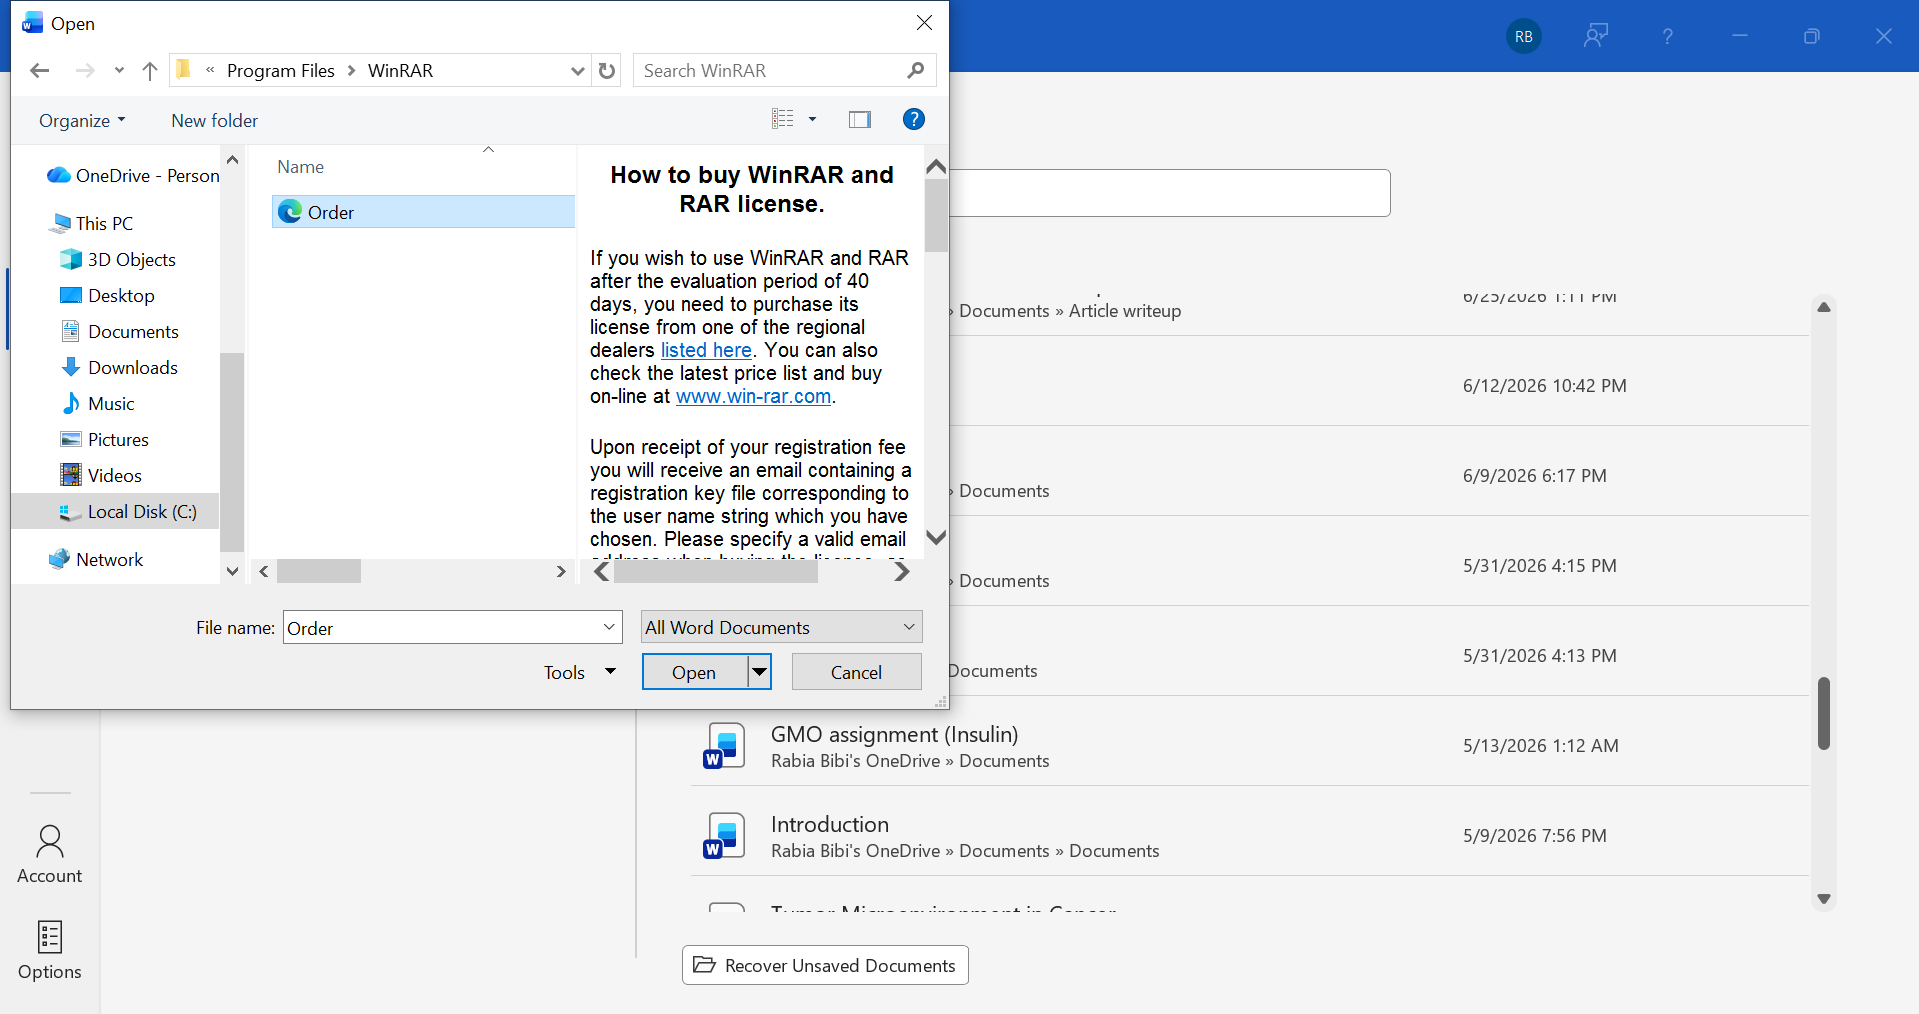
Task: Click Recover Unsaved Documents button
Action: tap(825, 965)
